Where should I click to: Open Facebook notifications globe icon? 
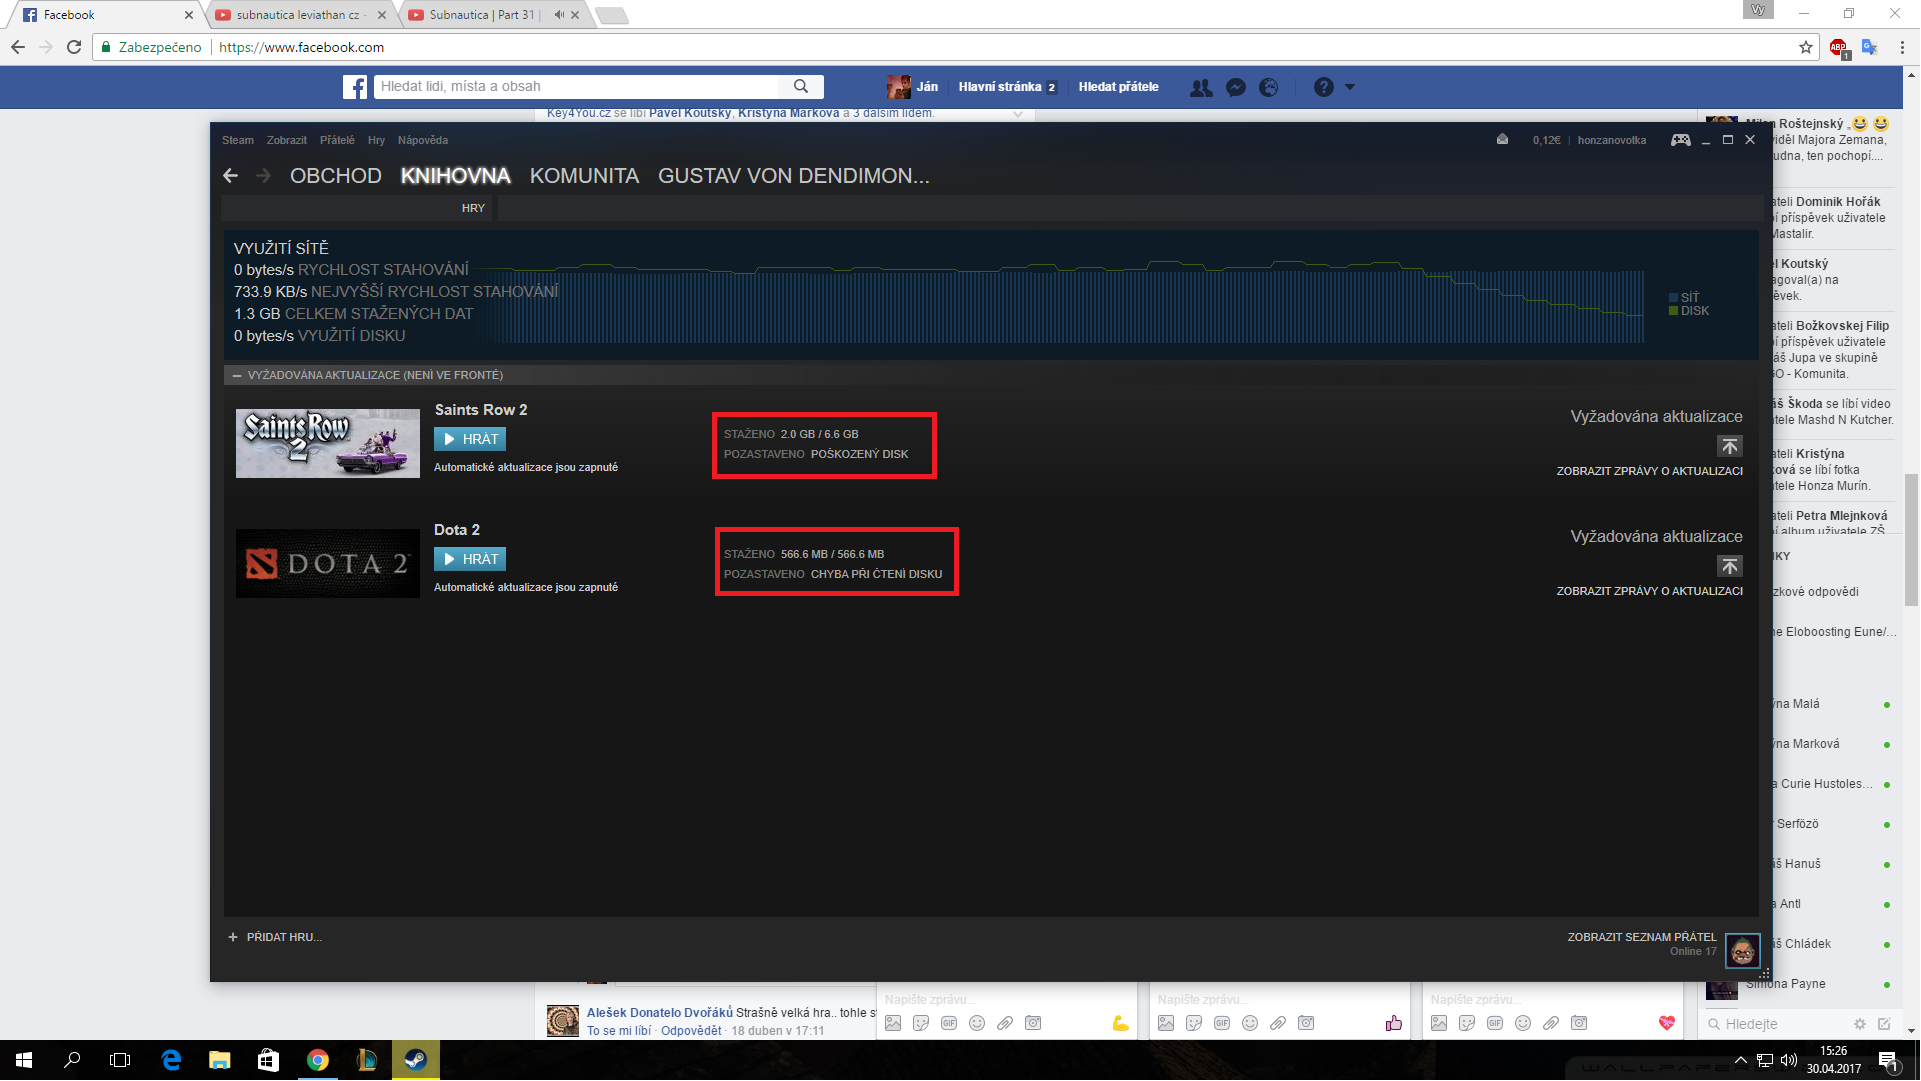coord(1269,87)
